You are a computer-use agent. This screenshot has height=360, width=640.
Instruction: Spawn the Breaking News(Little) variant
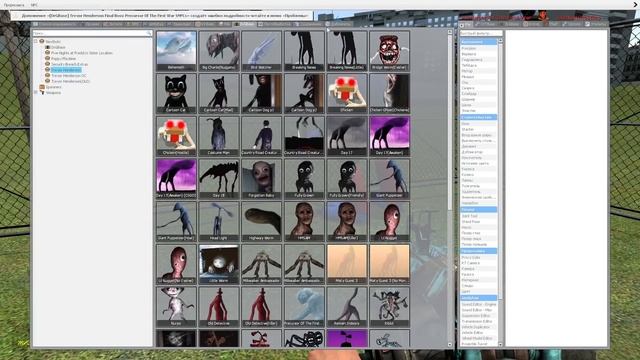pos(347,51)
